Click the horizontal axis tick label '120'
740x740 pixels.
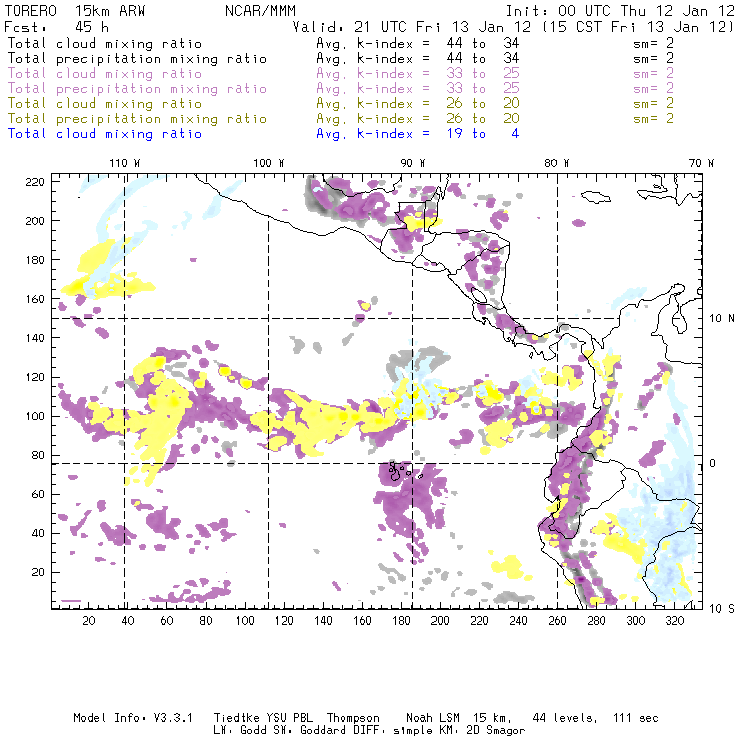(x=284, y=621)
